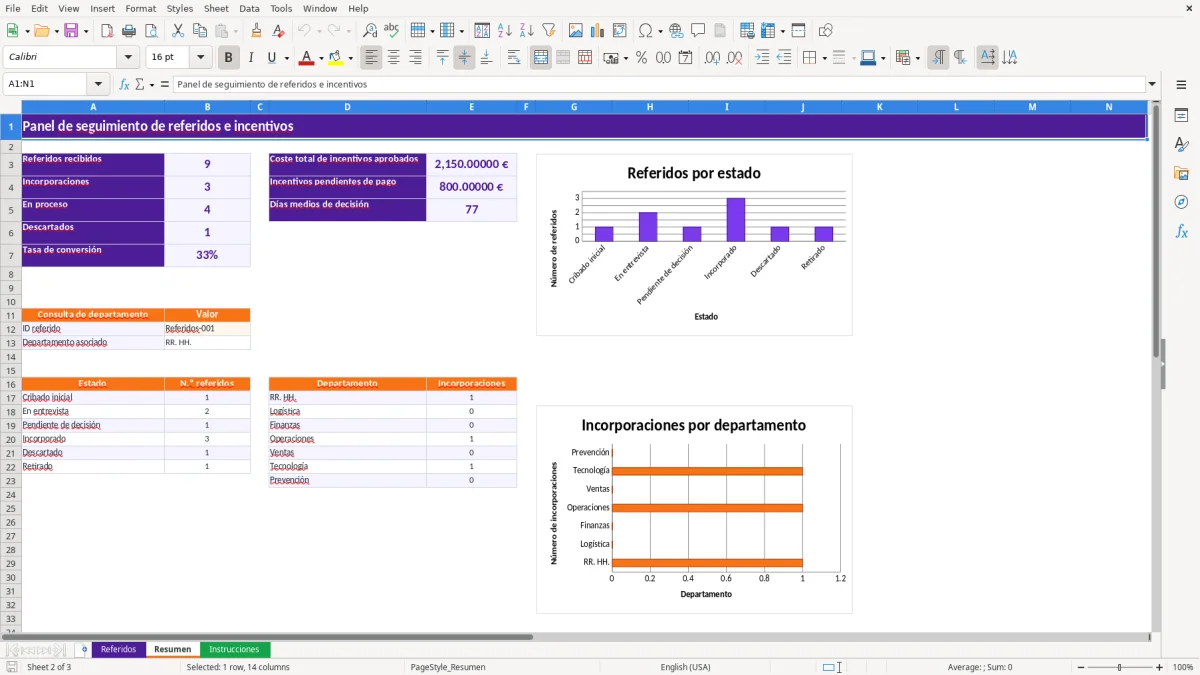
Task: Click the row 12 header
Action: point(11,328)
